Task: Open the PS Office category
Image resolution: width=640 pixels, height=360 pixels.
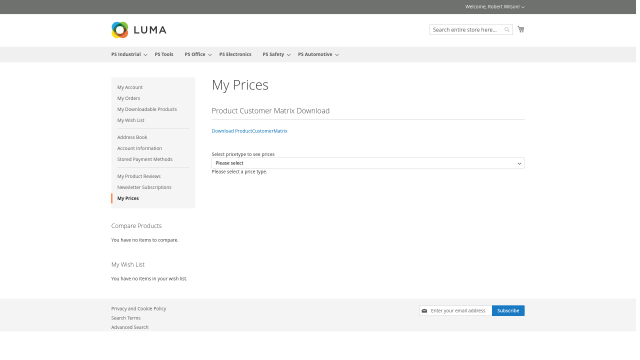Action: click(x=195, y=54)
